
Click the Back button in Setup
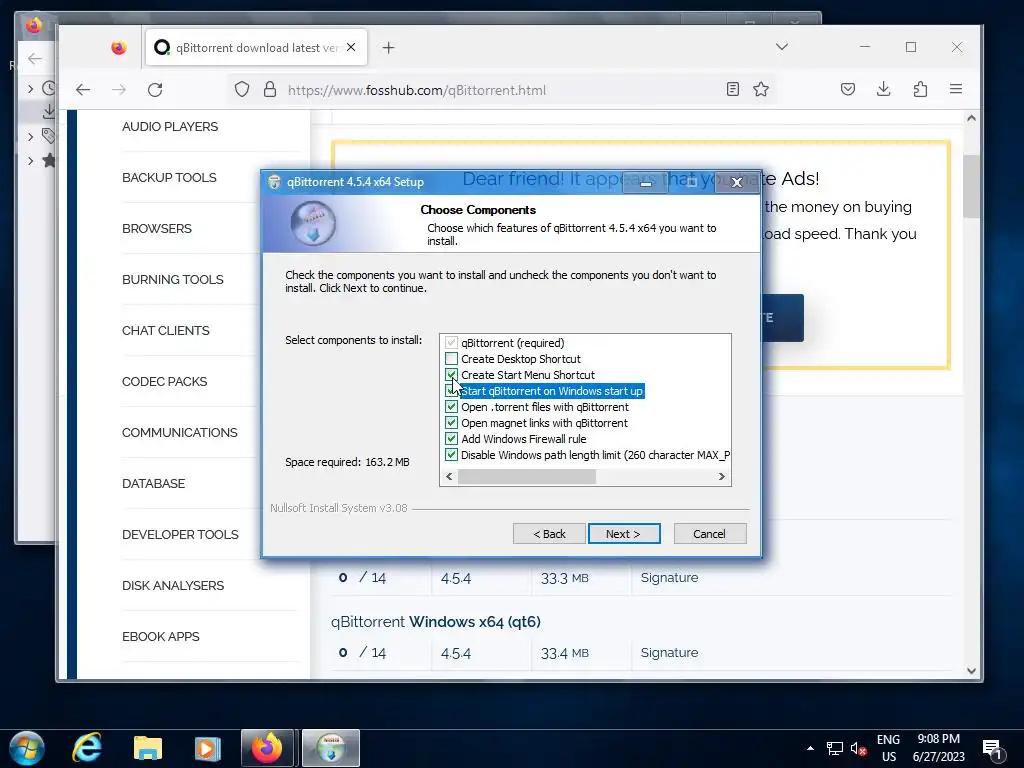tap(549, 534)
